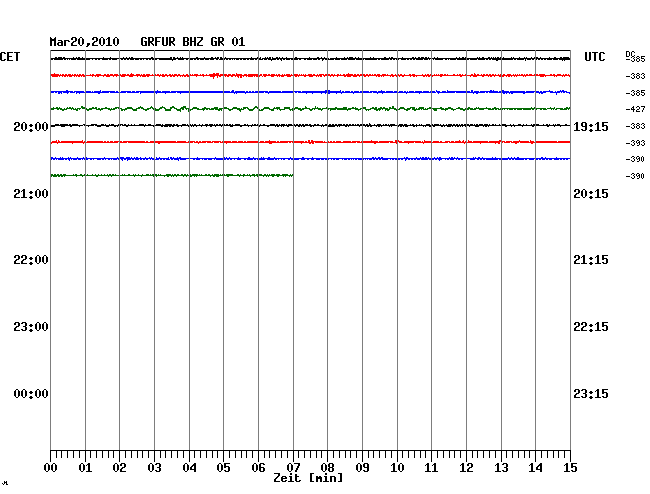Screen dimensions: 650x494
Task: Click minute tick label "01"
Action: pyautogui.click(x=85, y=468)
